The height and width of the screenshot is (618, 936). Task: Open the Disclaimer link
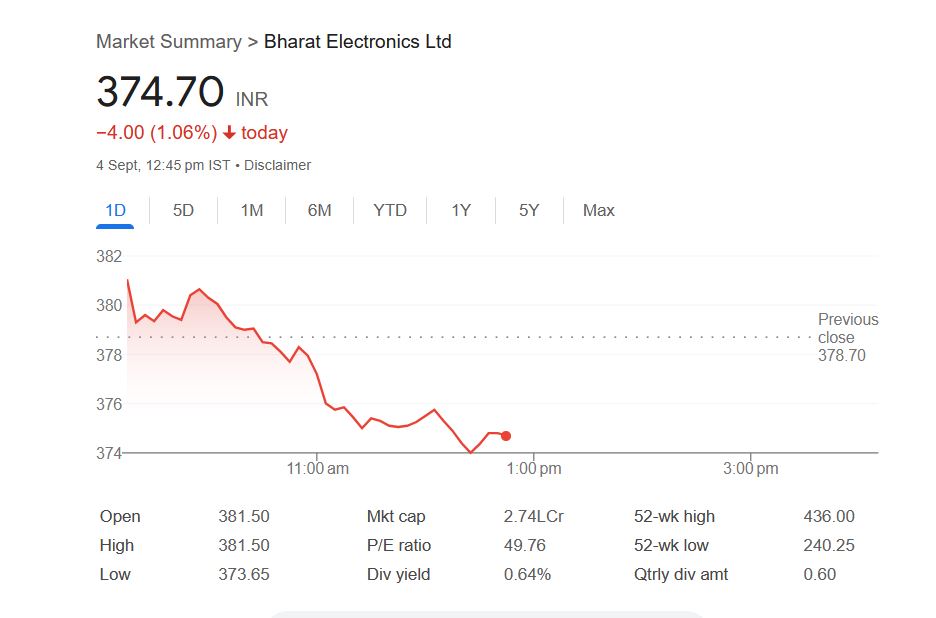(x=277, y=165)
